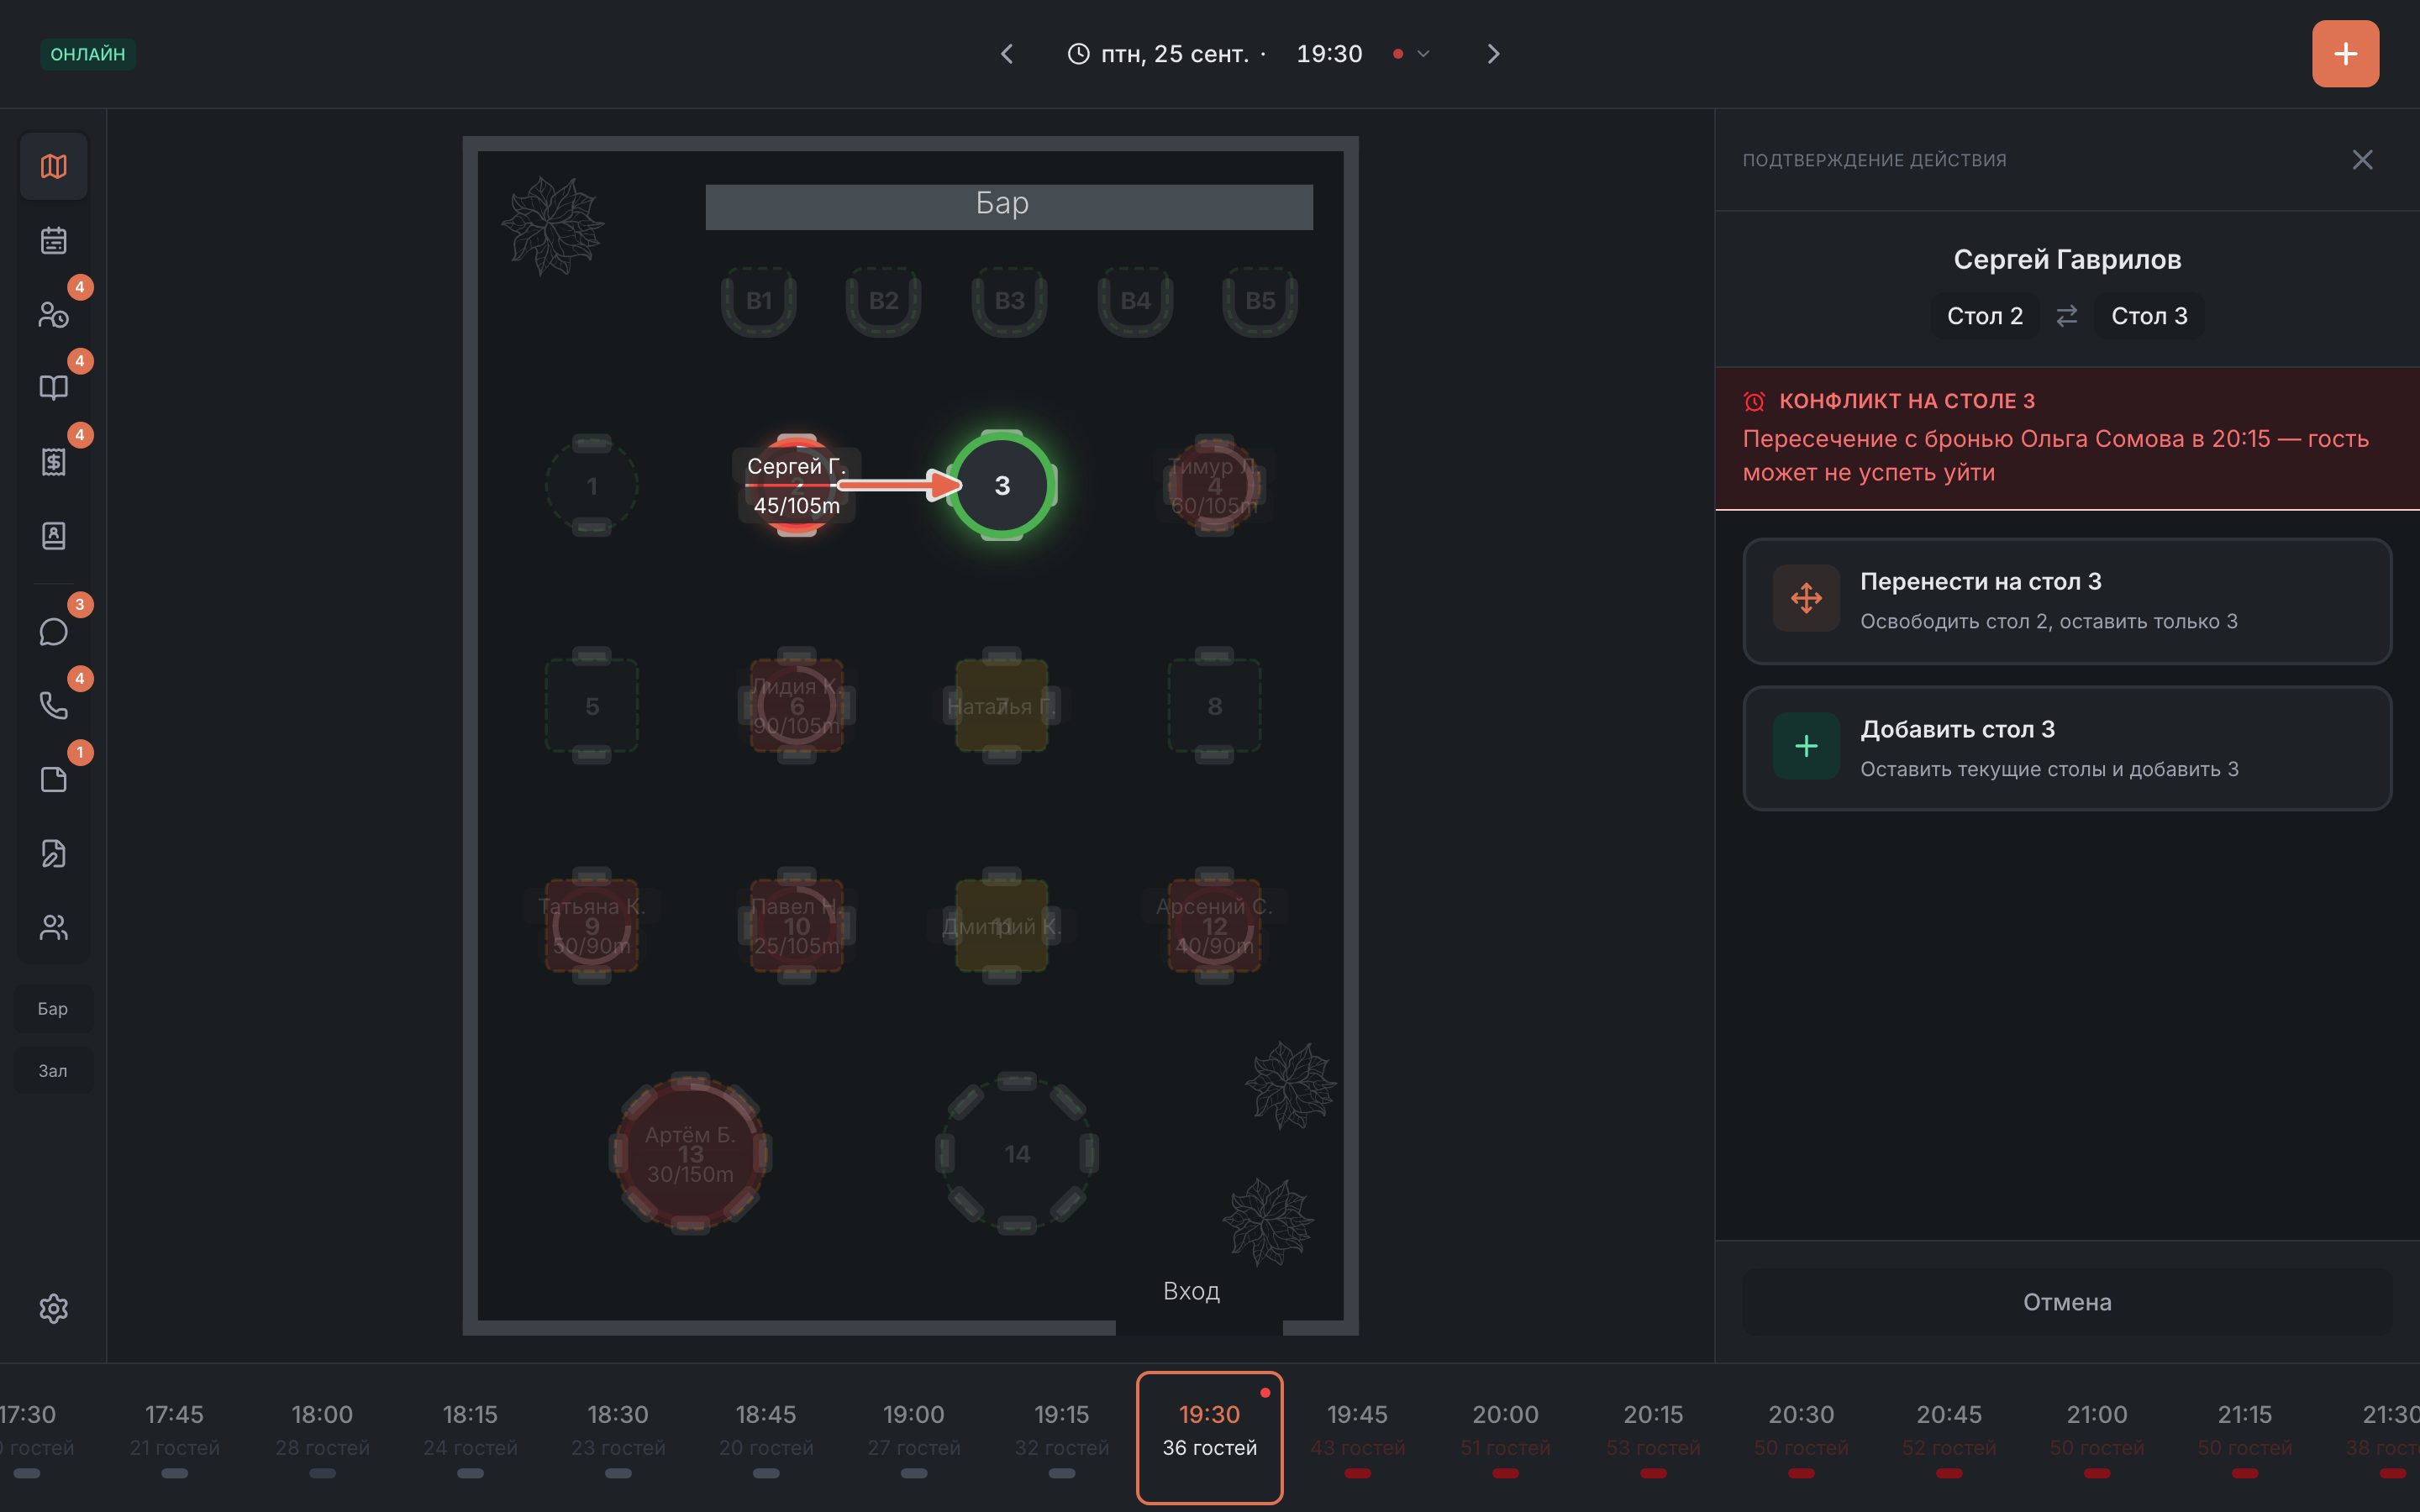Select the 19:45 timeline slot
The width and height of the screenshot is (2420, 1512).
1357,1437
